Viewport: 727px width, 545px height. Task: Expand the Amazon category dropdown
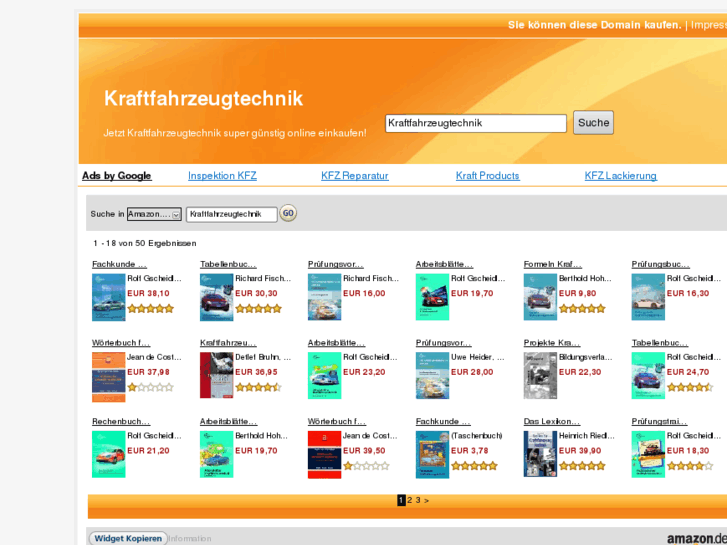point(154,214)
